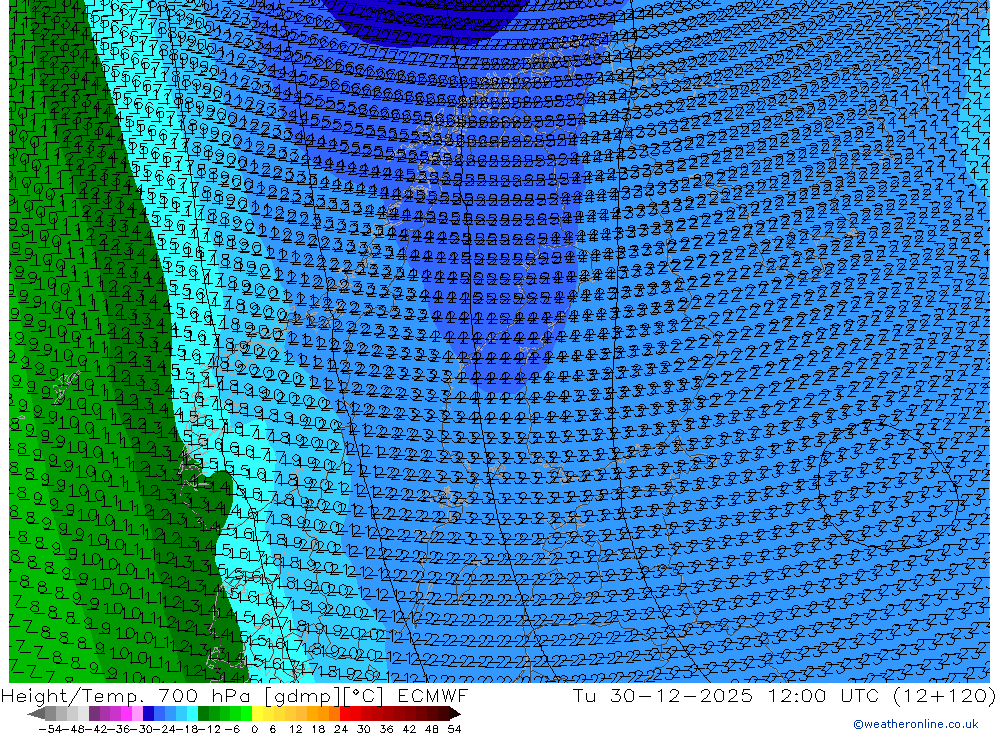Screen dimensions: 1000x733
Task: Select the "-48" legend label
Action: pyautogui.click(x=73, y=729)
